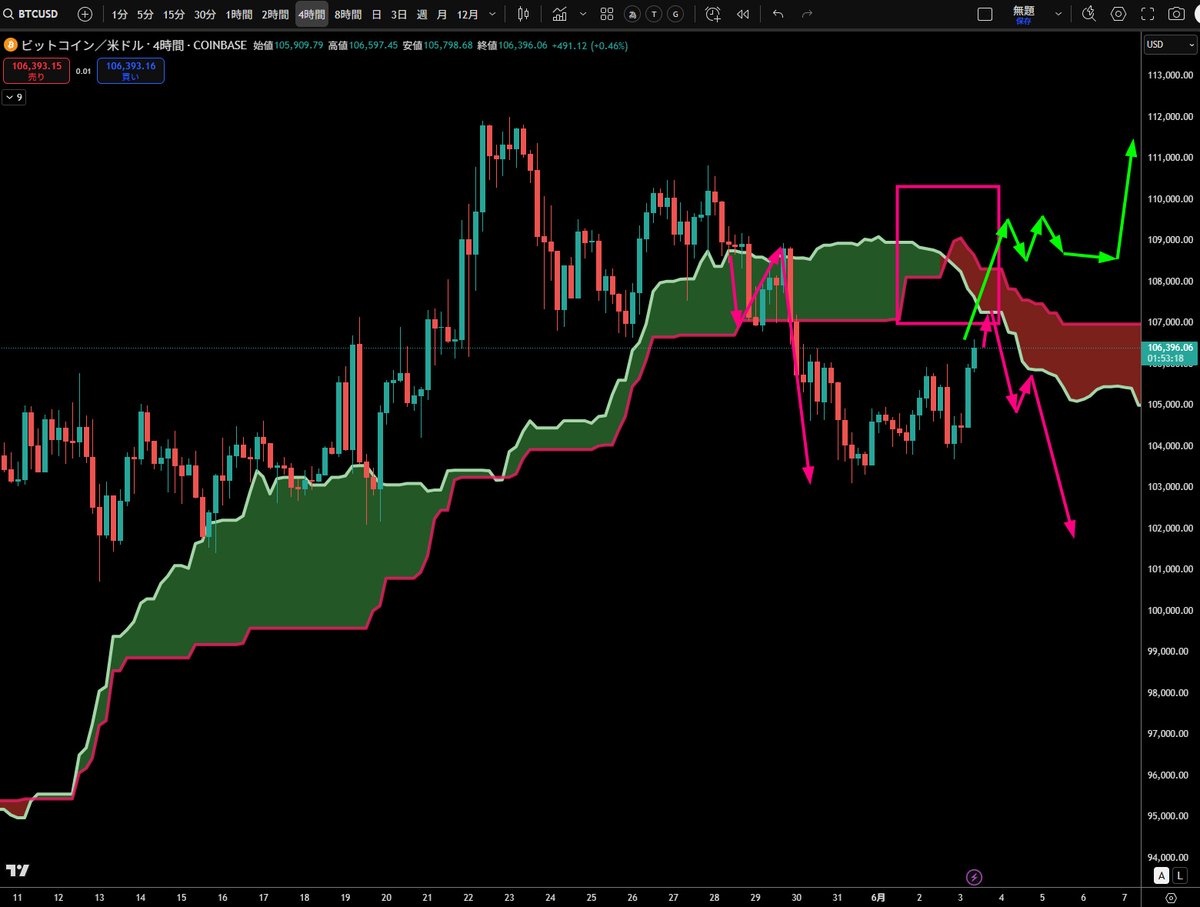Select the 1分 timeframe
This screenshot has height=907, width=1200.
pyautogui.click(x=119, y=14)
